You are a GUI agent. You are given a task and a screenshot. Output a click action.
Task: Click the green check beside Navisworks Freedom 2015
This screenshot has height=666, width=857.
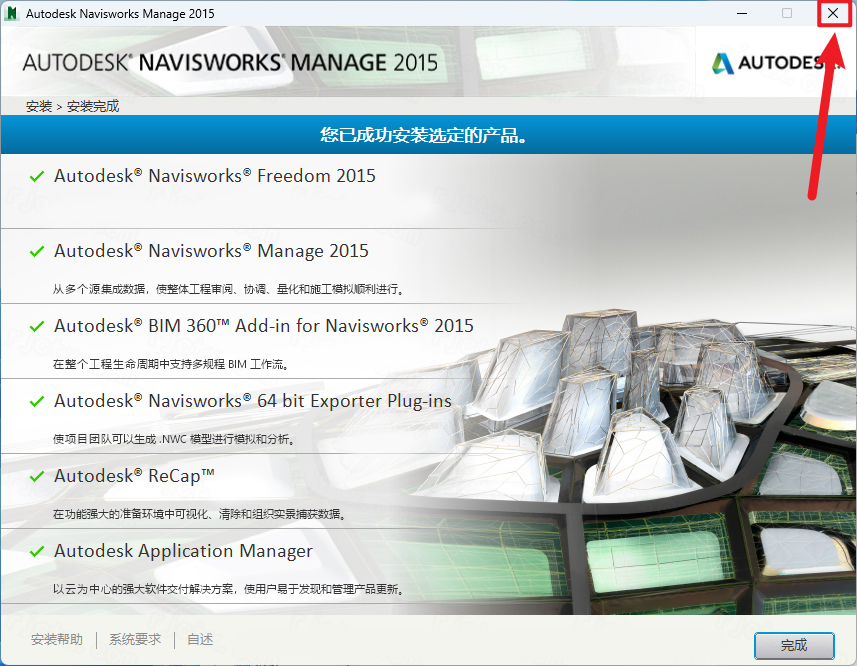coord(37,176)
